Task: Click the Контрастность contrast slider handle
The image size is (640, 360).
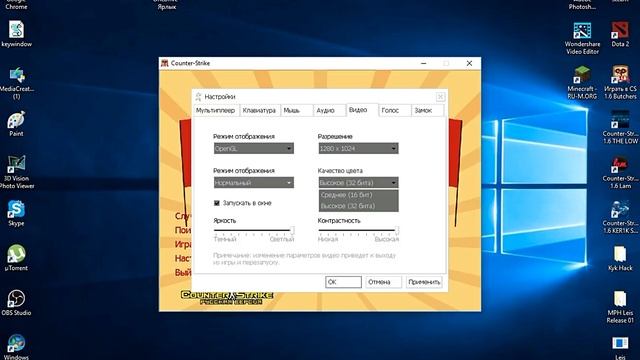Action: pos(396,231)
